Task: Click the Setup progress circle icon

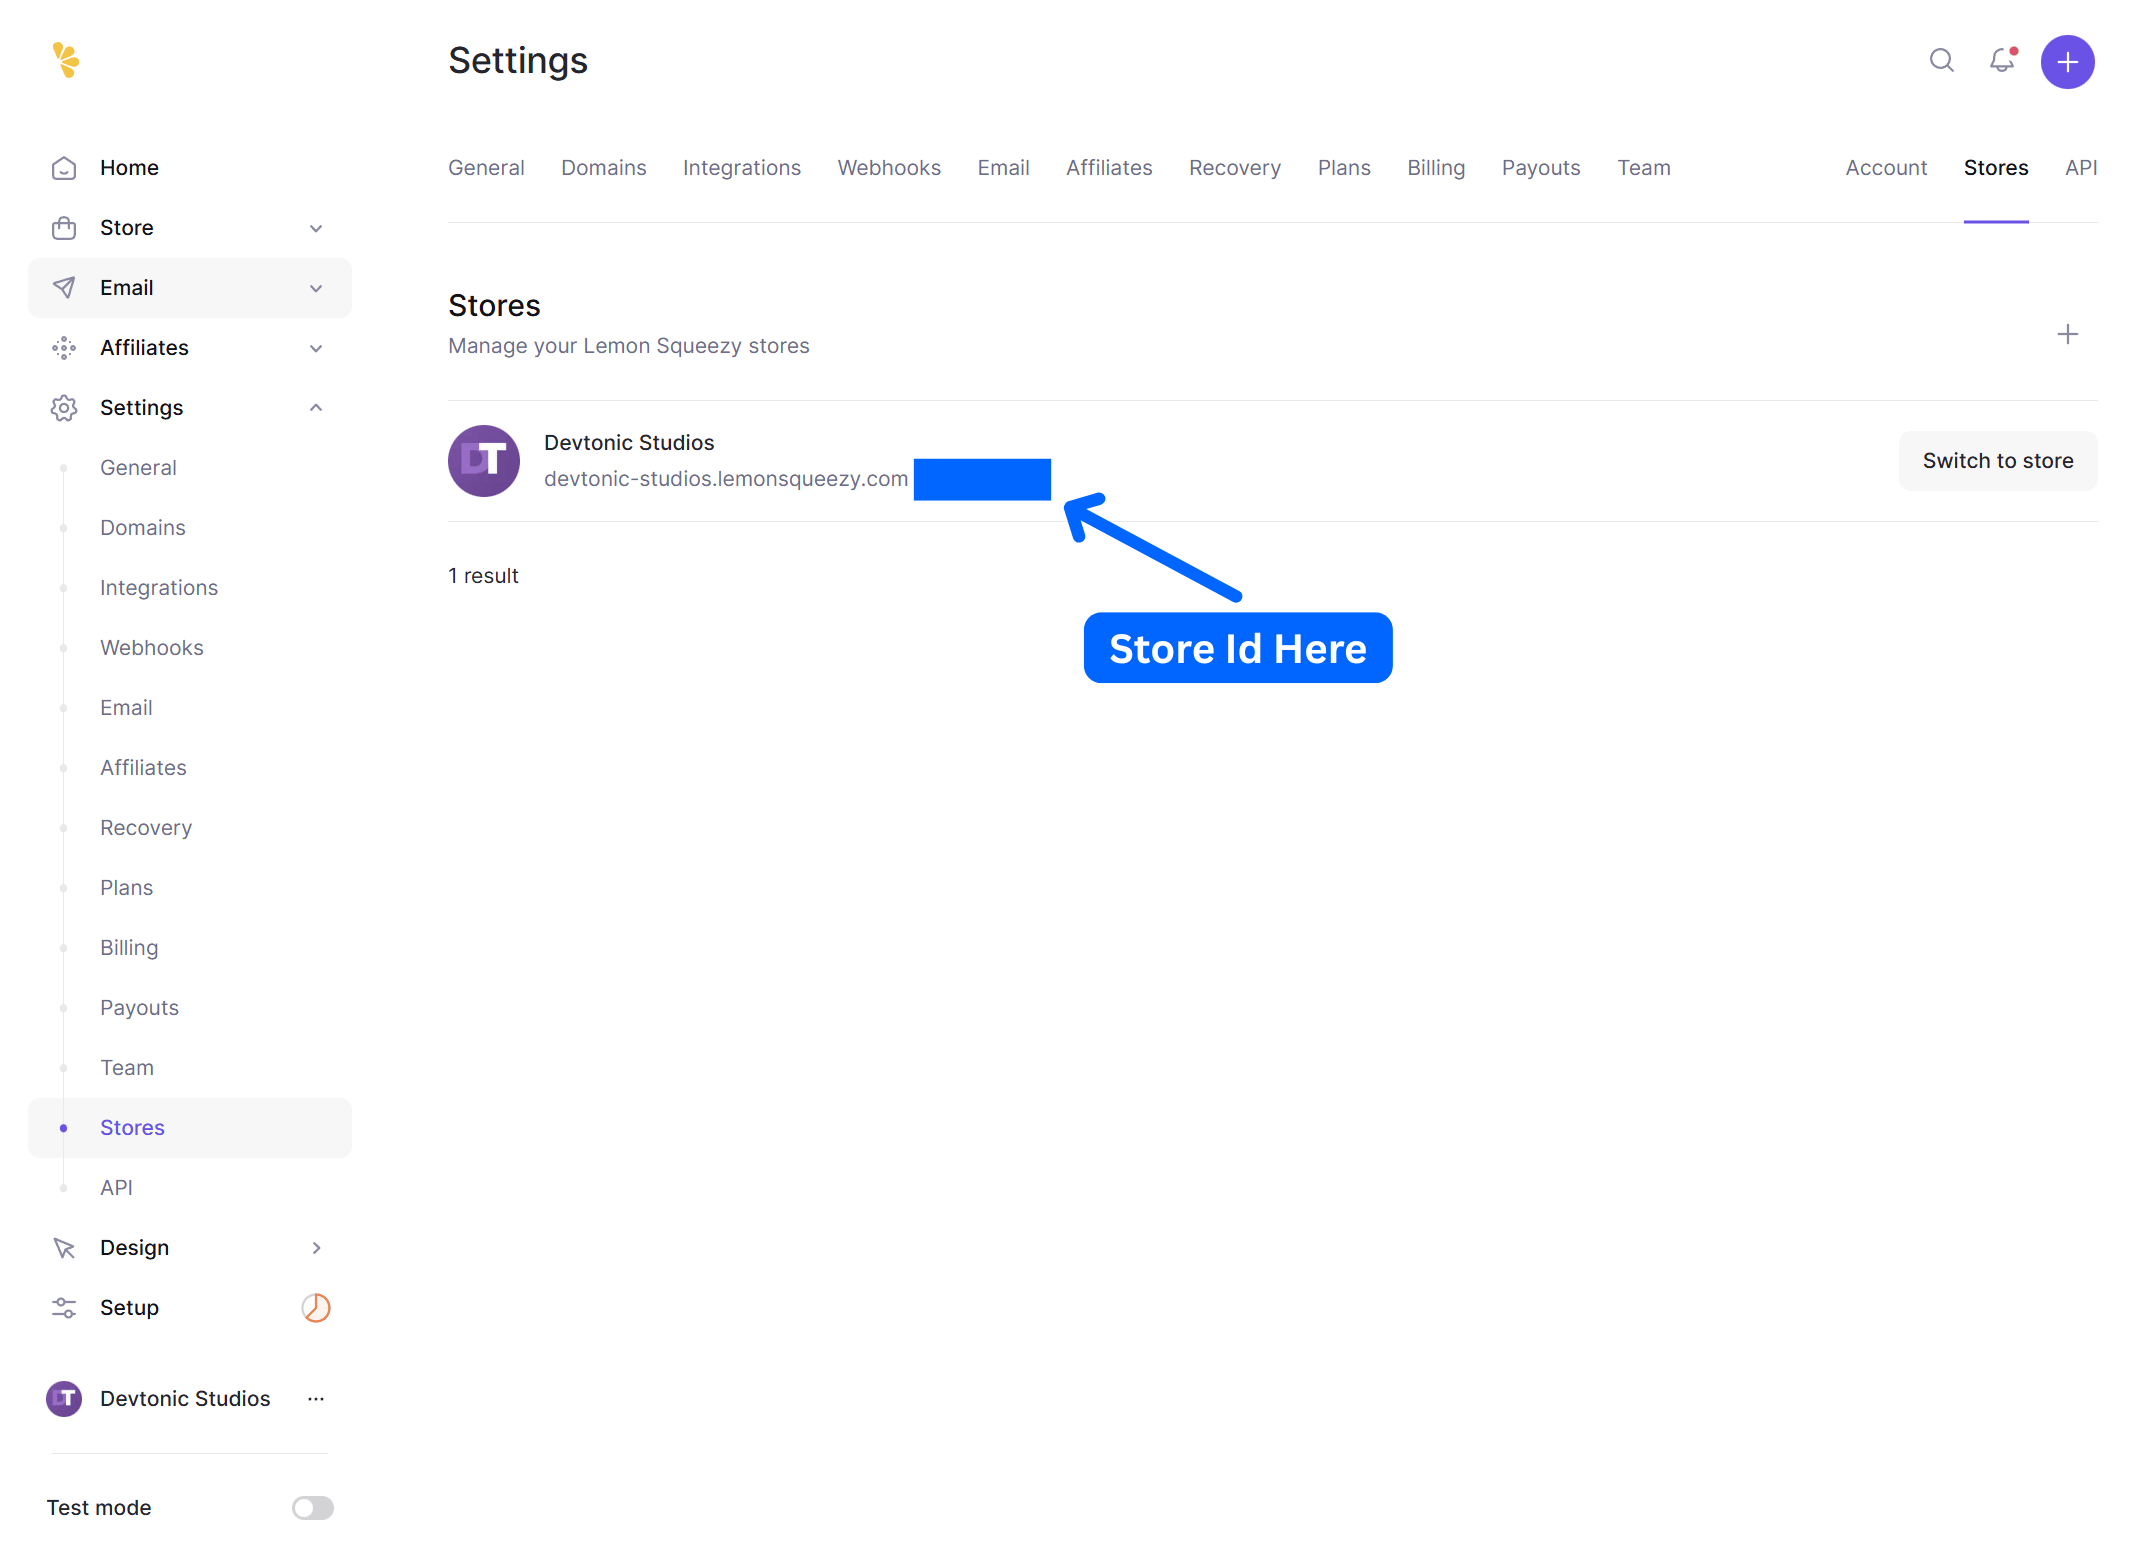Action: click(316, 1307)
